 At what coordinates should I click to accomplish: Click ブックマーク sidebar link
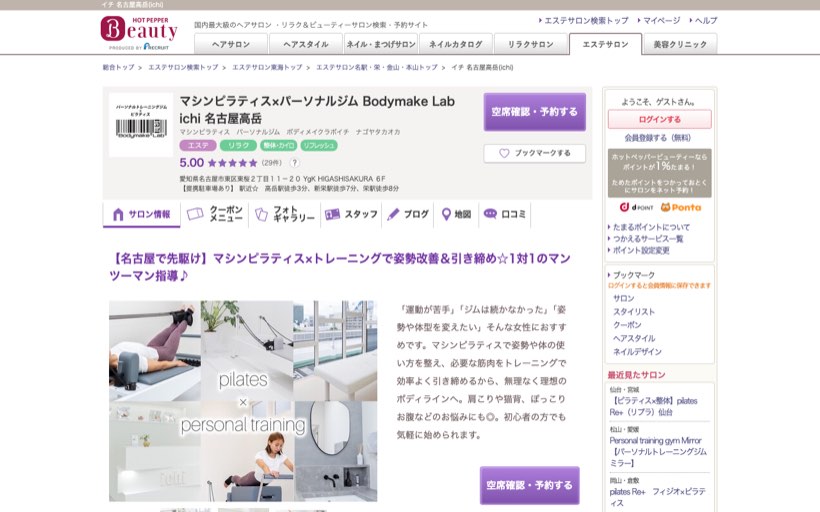[x=634, y=275]
